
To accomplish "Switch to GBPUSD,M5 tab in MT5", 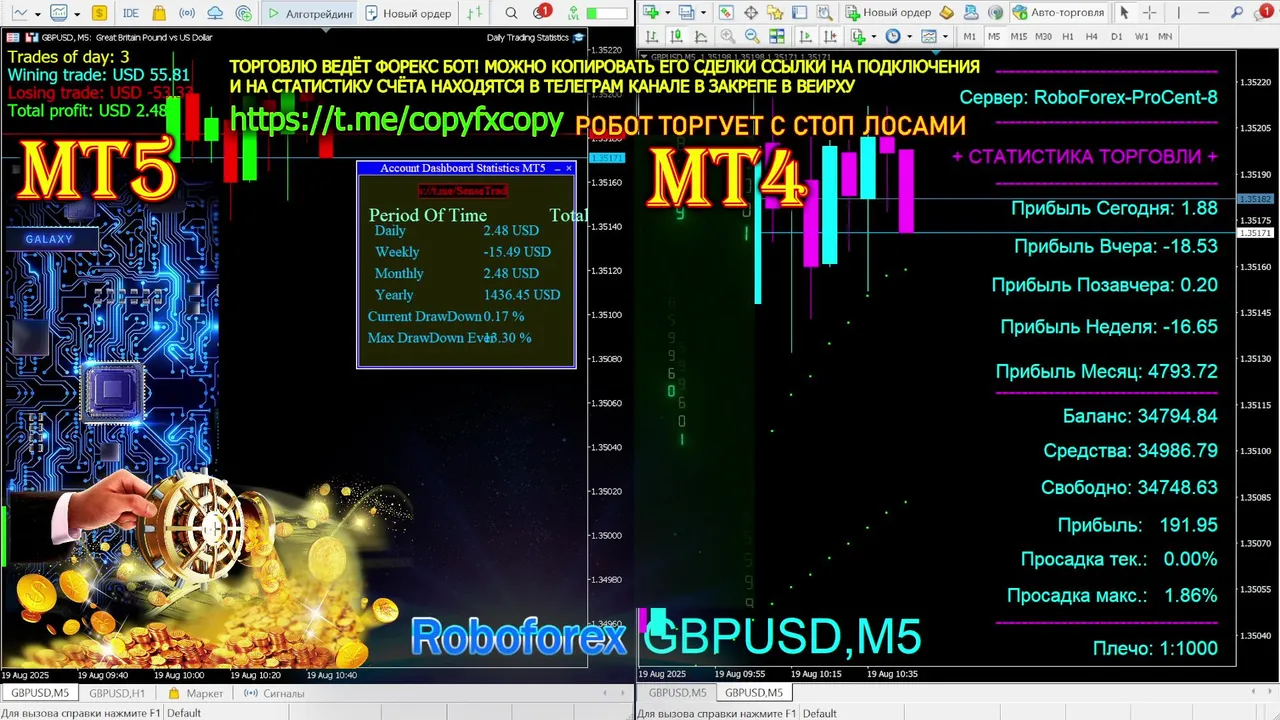I will [x=40, y=693].
